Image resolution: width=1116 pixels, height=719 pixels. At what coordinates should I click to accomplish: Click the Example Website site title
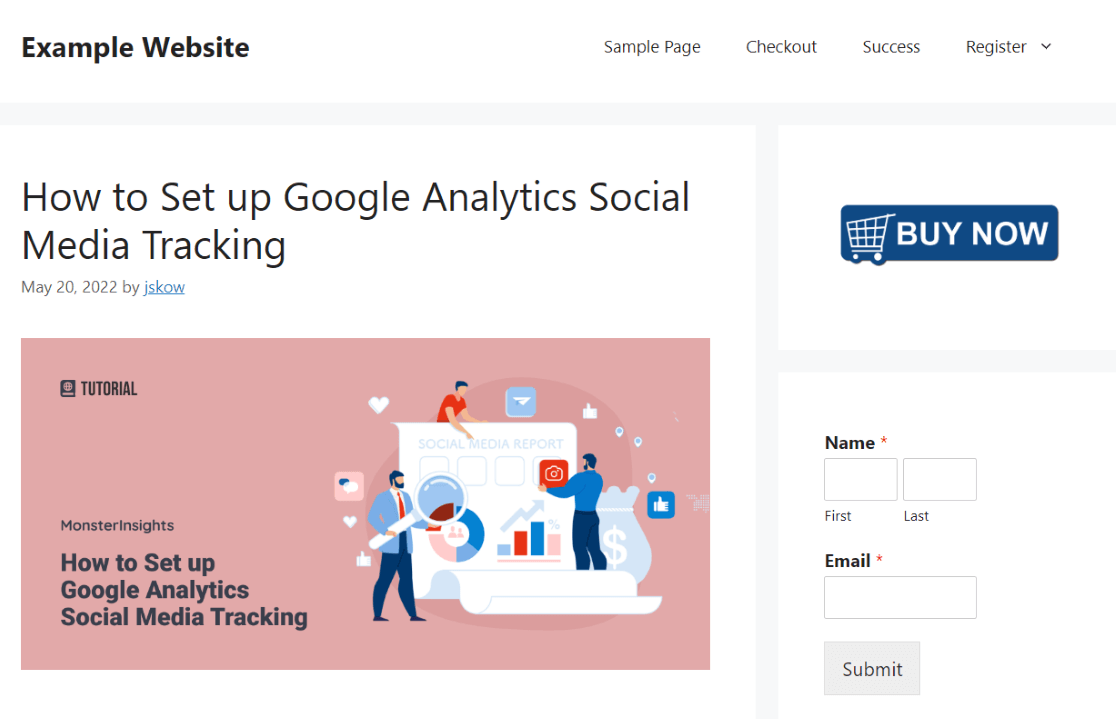click(x=135, y=46)
